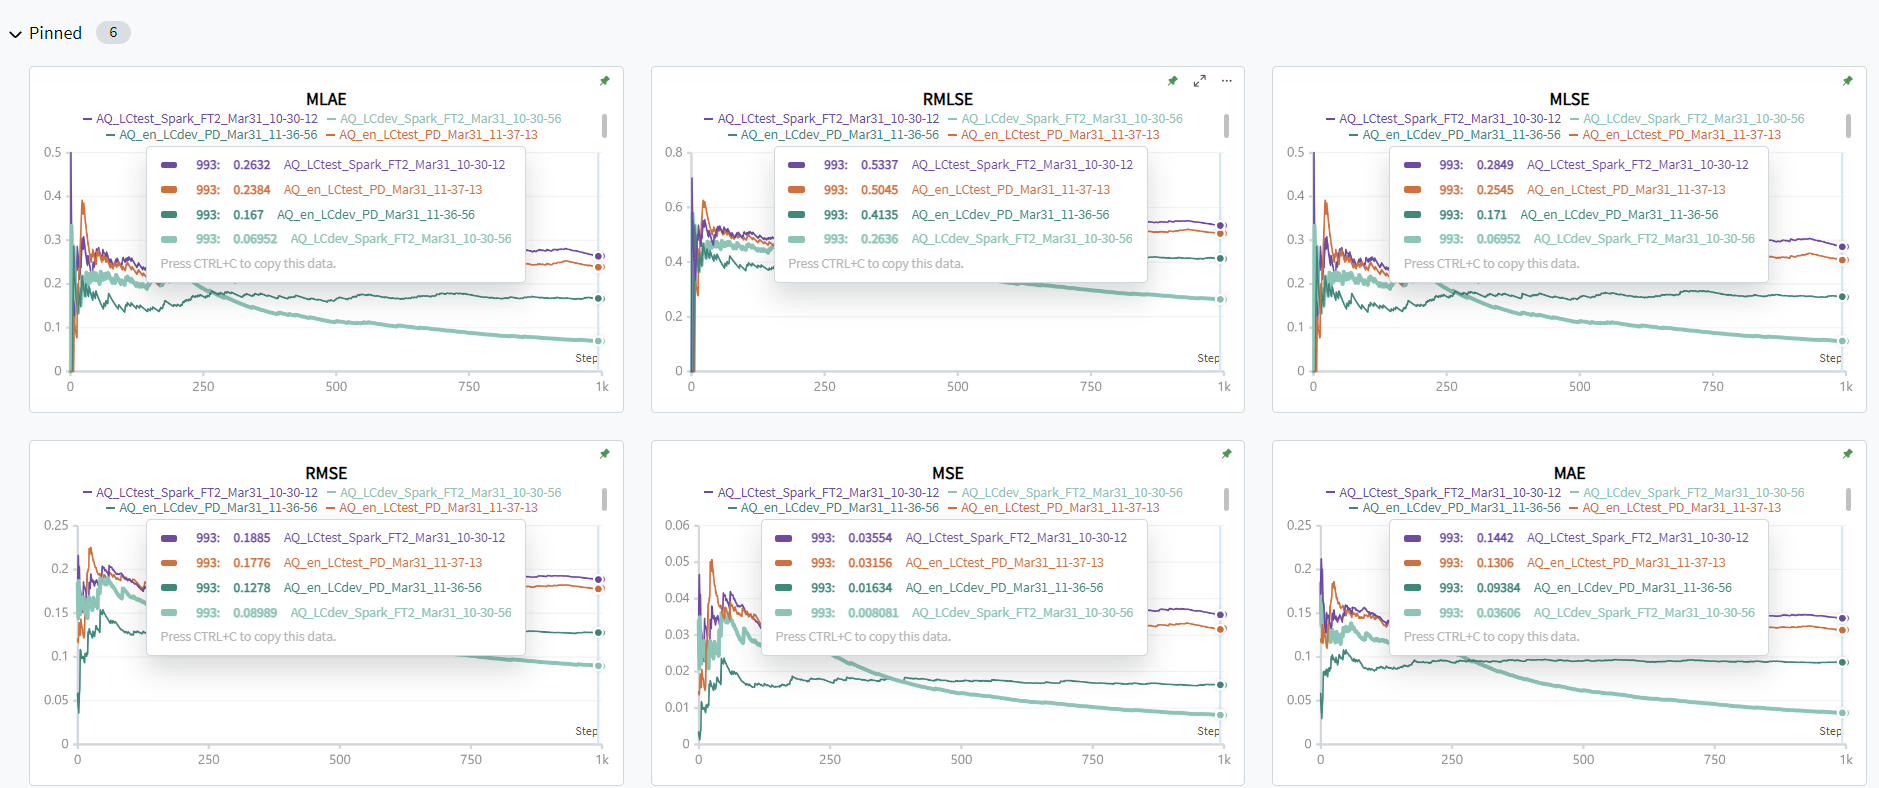Click value 0.08989 in RMSE tooltip
Screen dimensions: 1879x788
255,613
